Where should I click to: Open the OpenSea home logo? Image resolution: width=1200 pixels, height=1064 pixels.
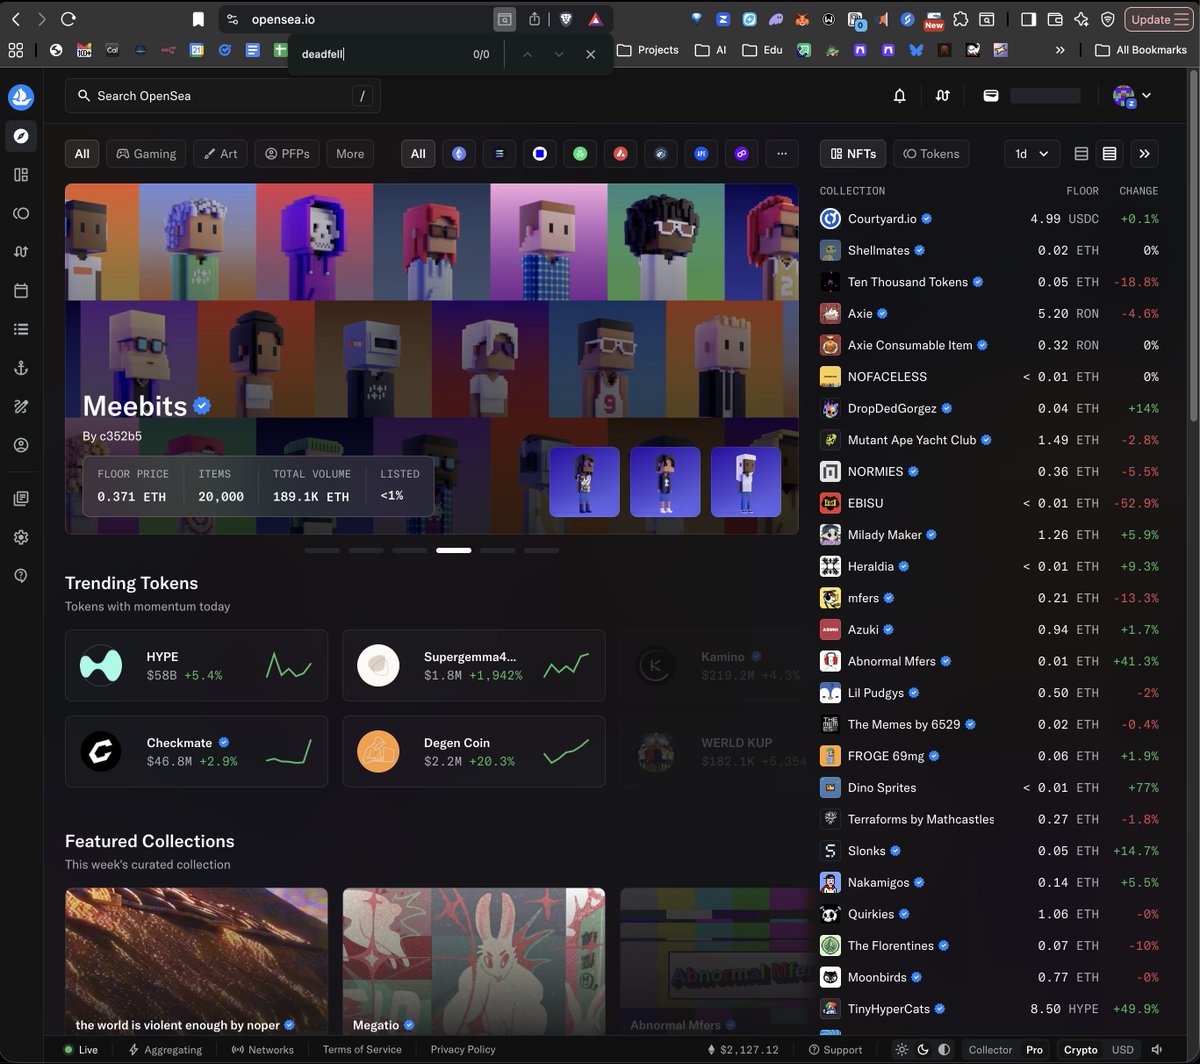(21, 97)
